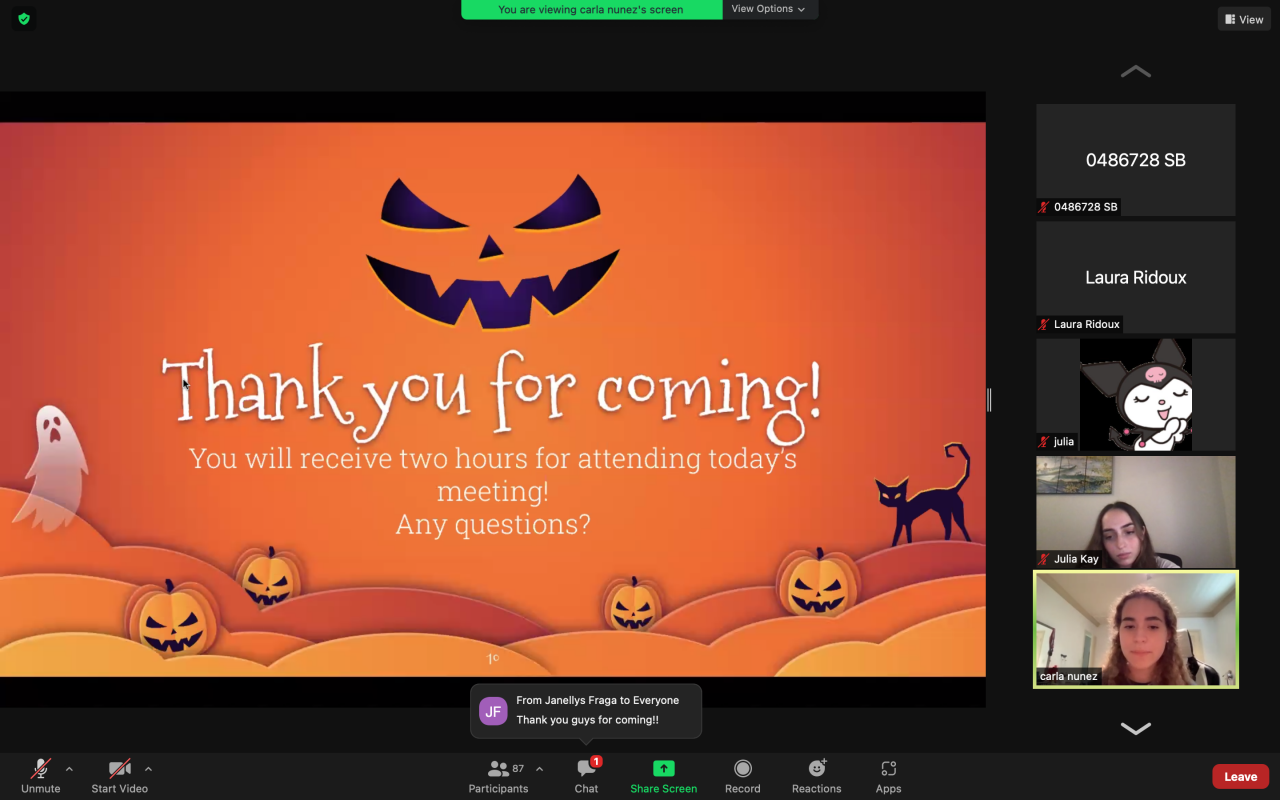Click the unread badge on the Chat icon
The image size is (1280, 800).
tap(596, 762)
